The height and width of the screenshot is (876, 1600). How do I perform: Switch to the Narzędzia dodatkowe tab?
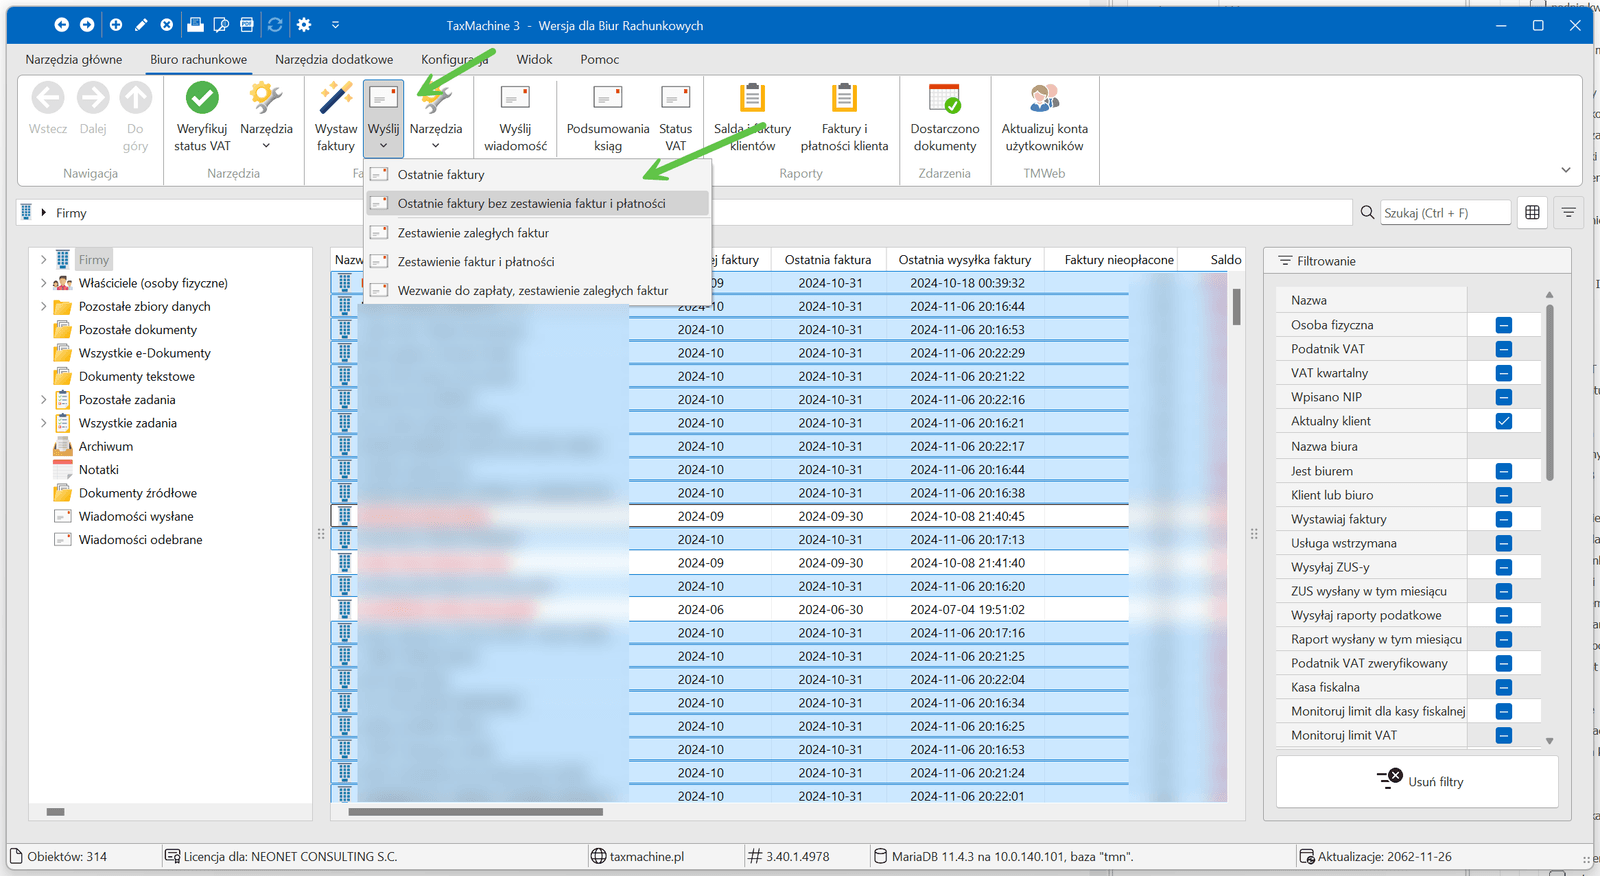(x=334, y=60)
